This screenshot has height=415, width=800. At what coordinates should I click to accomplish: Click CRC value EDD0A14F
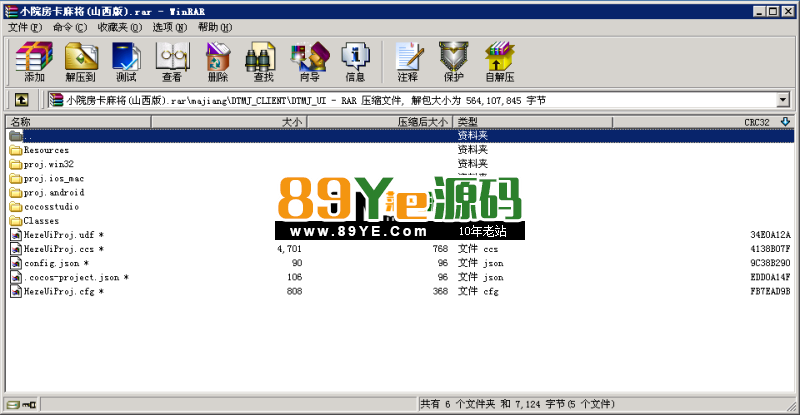[770, 277]
